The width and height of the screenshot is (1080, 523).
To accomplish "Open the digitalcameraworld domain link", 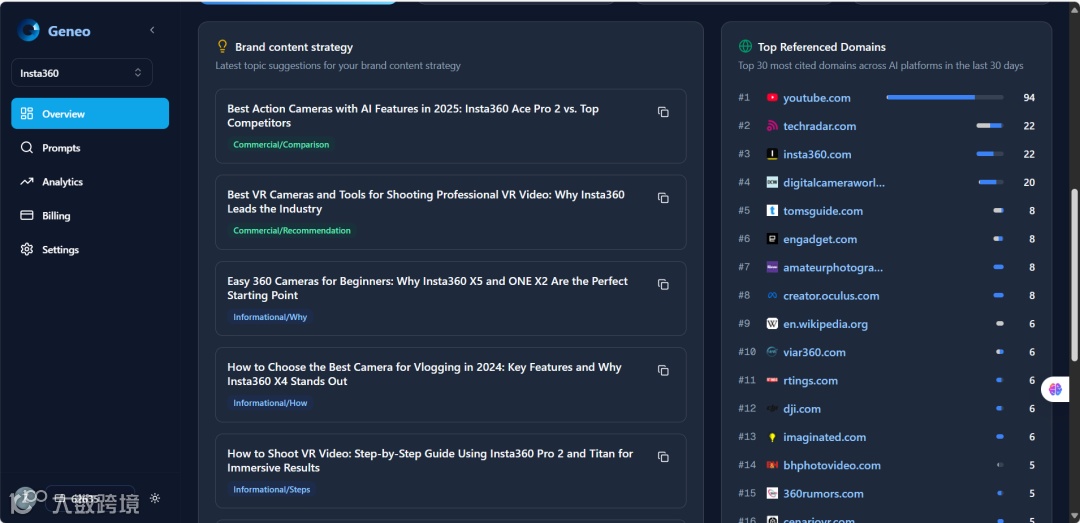I will 834,183.
